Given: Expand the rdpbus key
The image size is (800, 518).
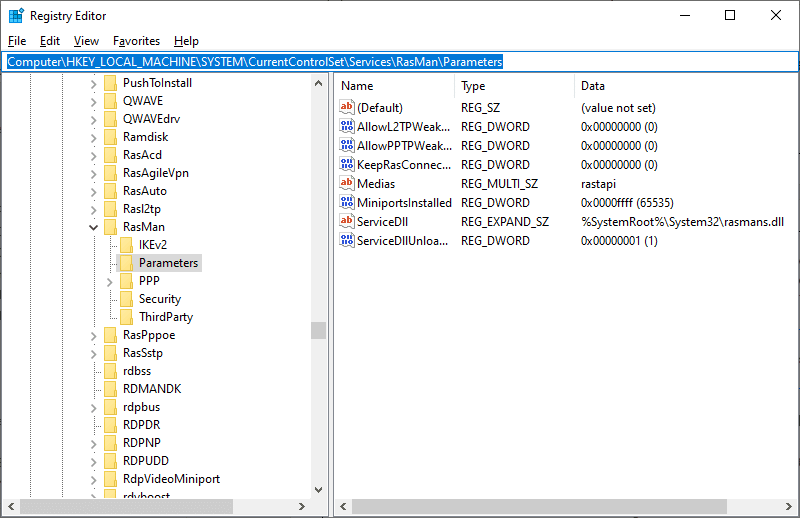Looking at the screenshot, I should tap(93, 408).
